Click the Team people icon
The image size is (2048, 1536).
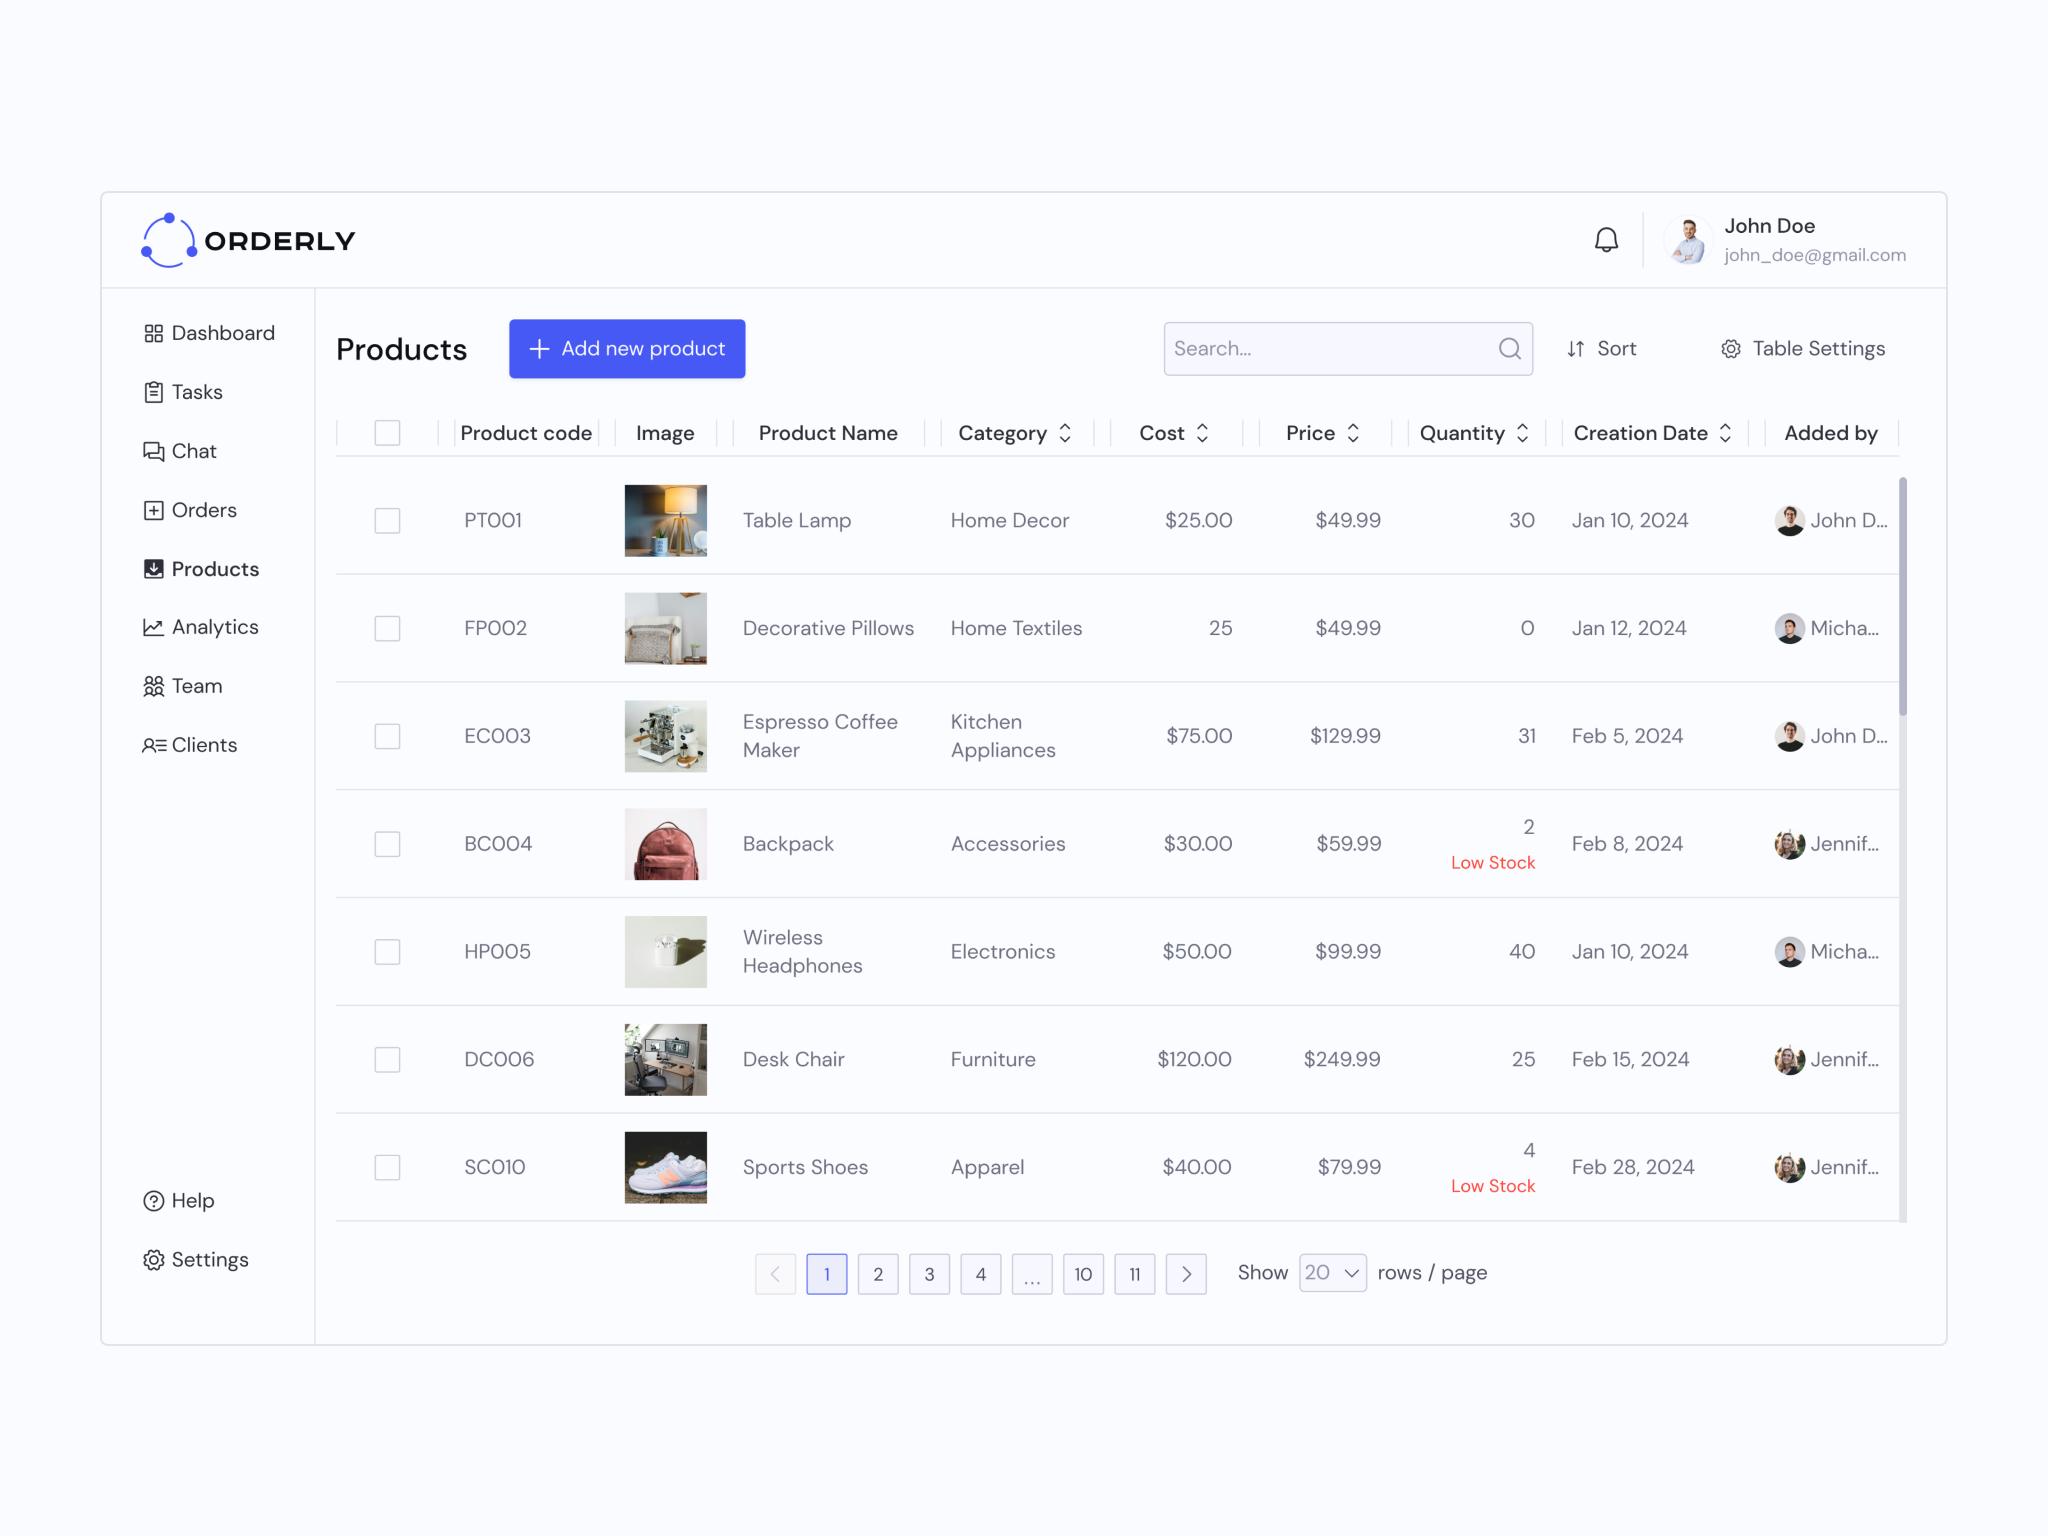click(x=153, y=686)
